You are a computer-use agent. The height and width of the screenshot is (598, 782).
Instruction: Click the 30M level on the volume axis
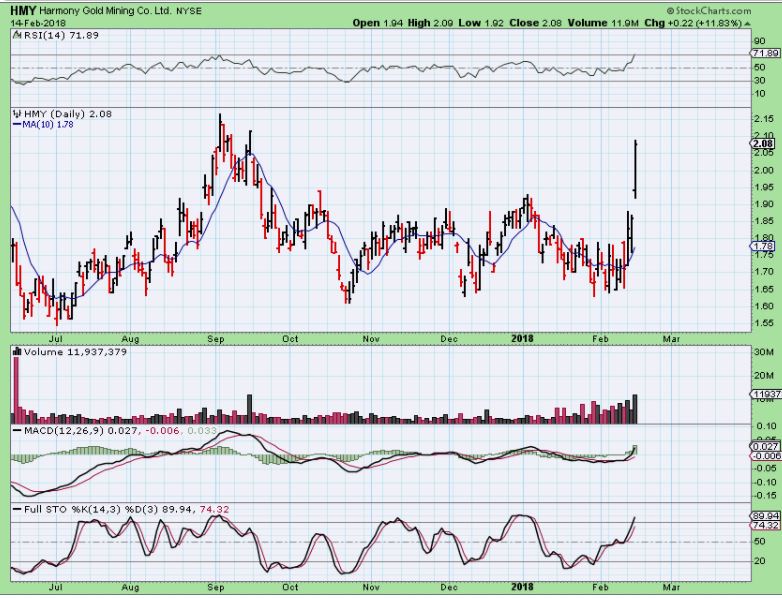click(x=763, y=352)
